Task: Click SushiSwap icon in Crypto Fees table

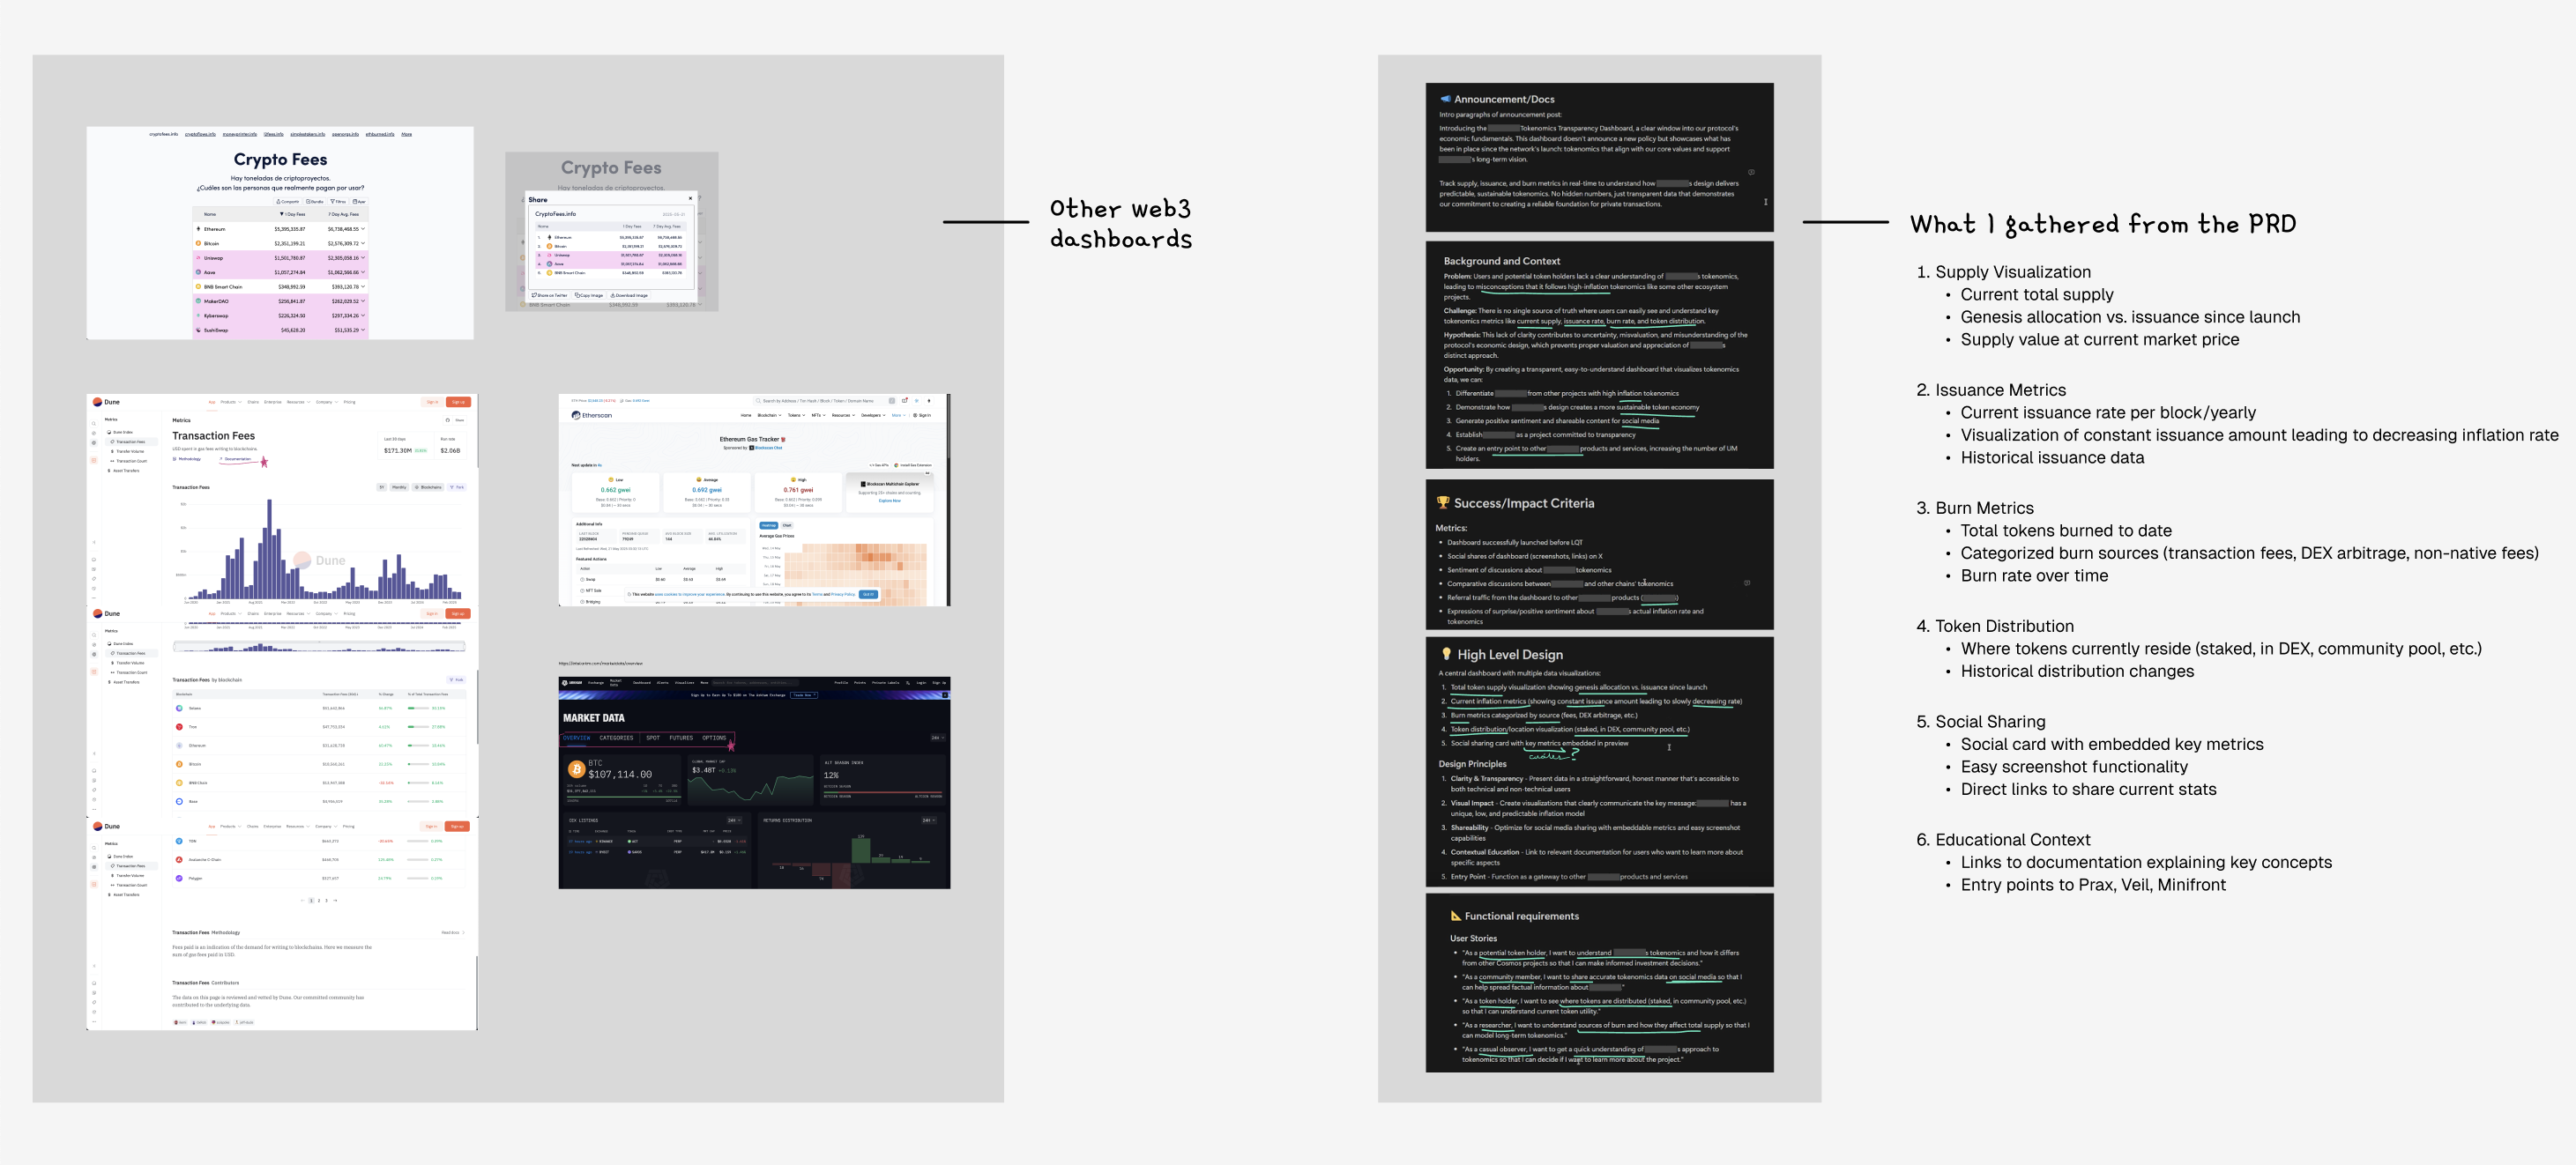Action: (x=199, y=330)
